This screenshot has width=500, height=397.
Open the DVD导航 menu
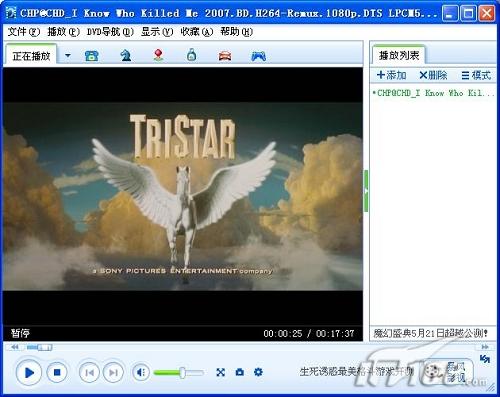tap(110, 32)
